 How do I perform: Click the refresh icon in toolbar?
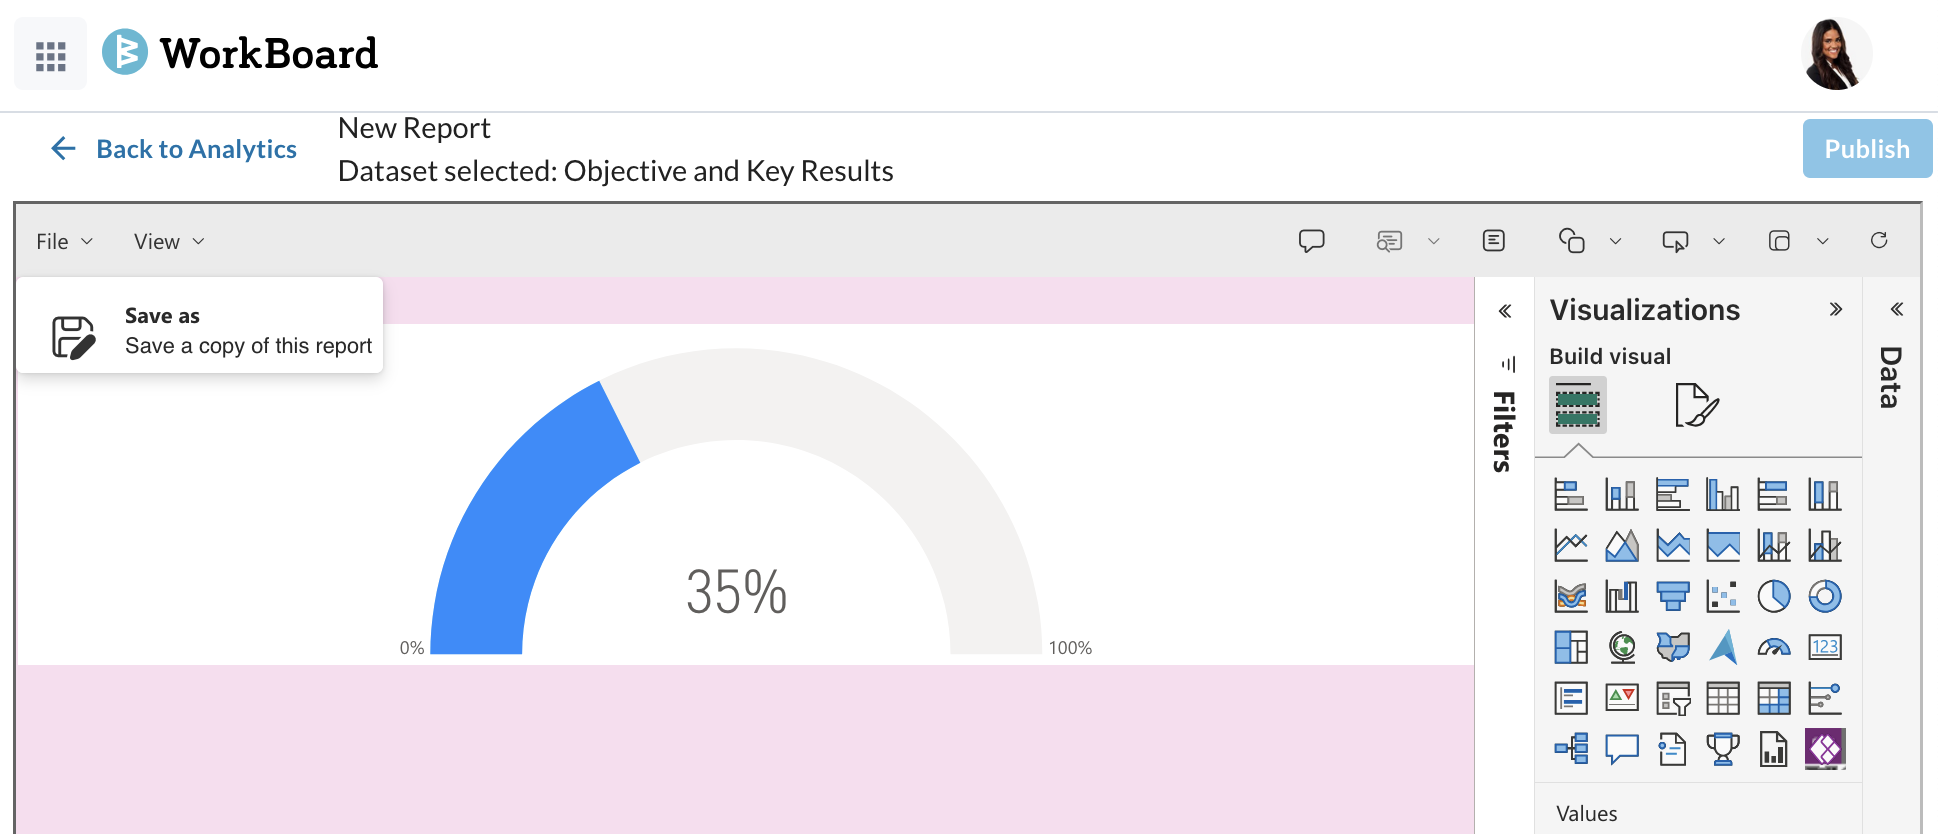pyautogui.click(x=1878, y=241)
